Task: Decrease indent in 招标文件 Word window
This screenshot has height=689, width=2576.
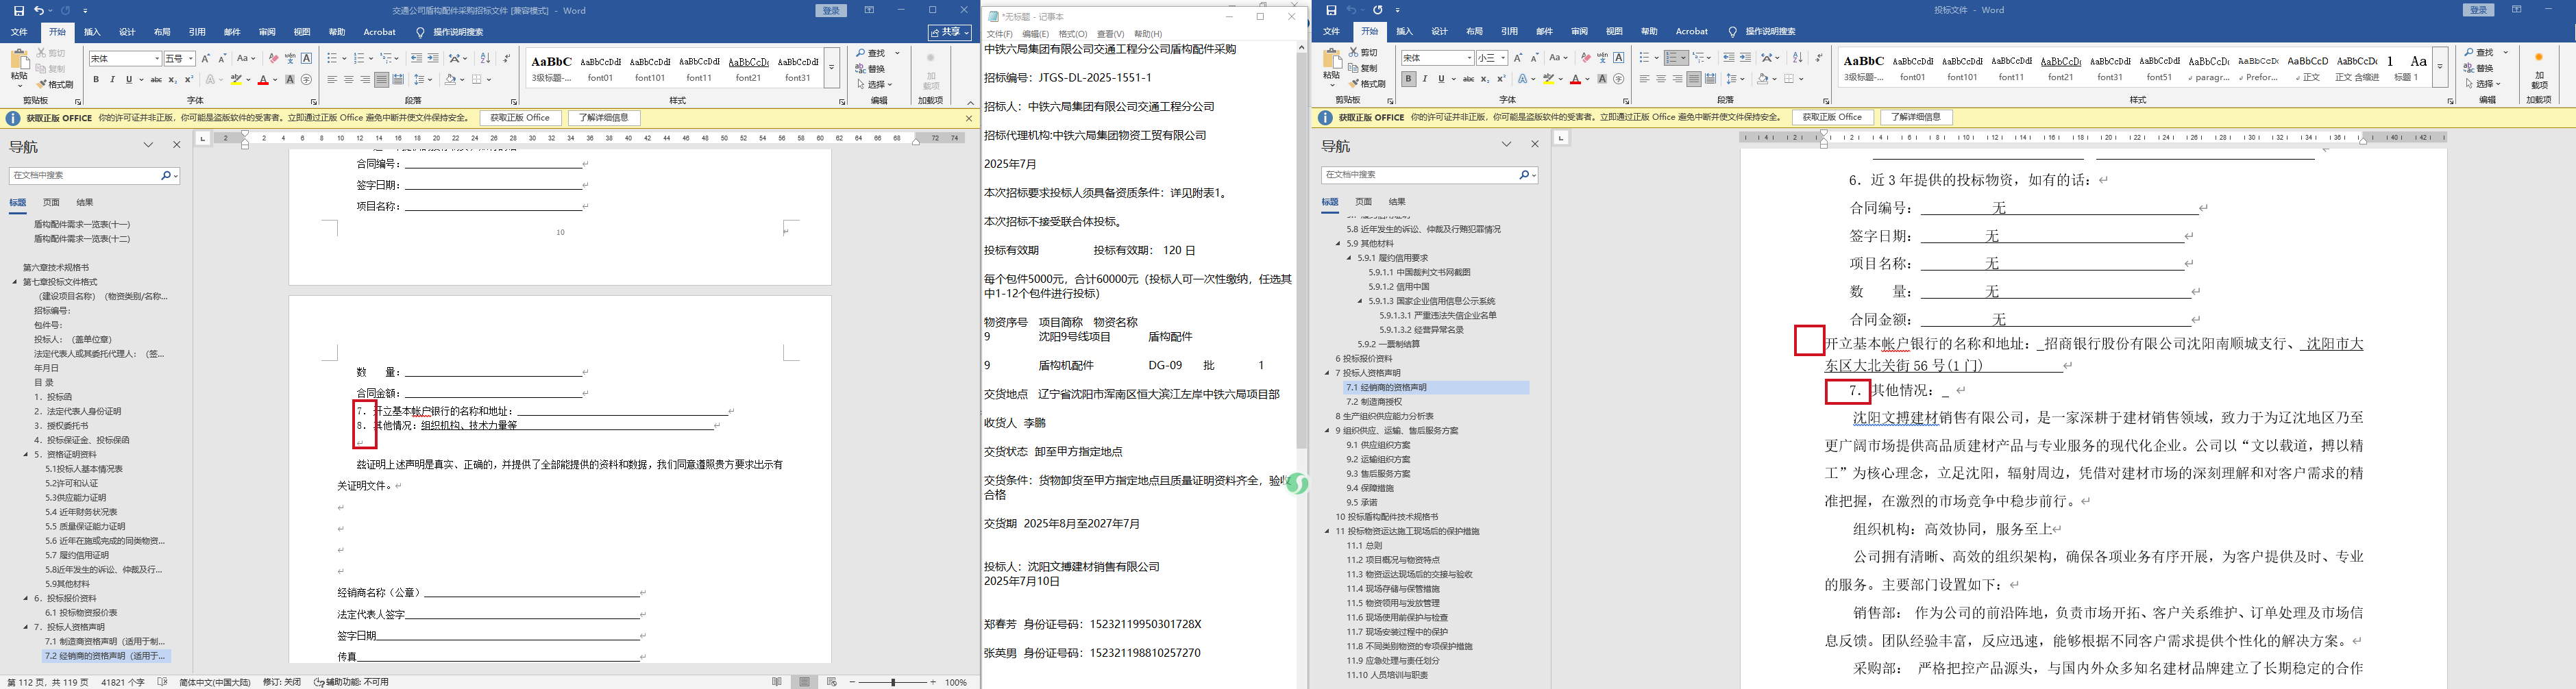Action: [x=416, y=59]
